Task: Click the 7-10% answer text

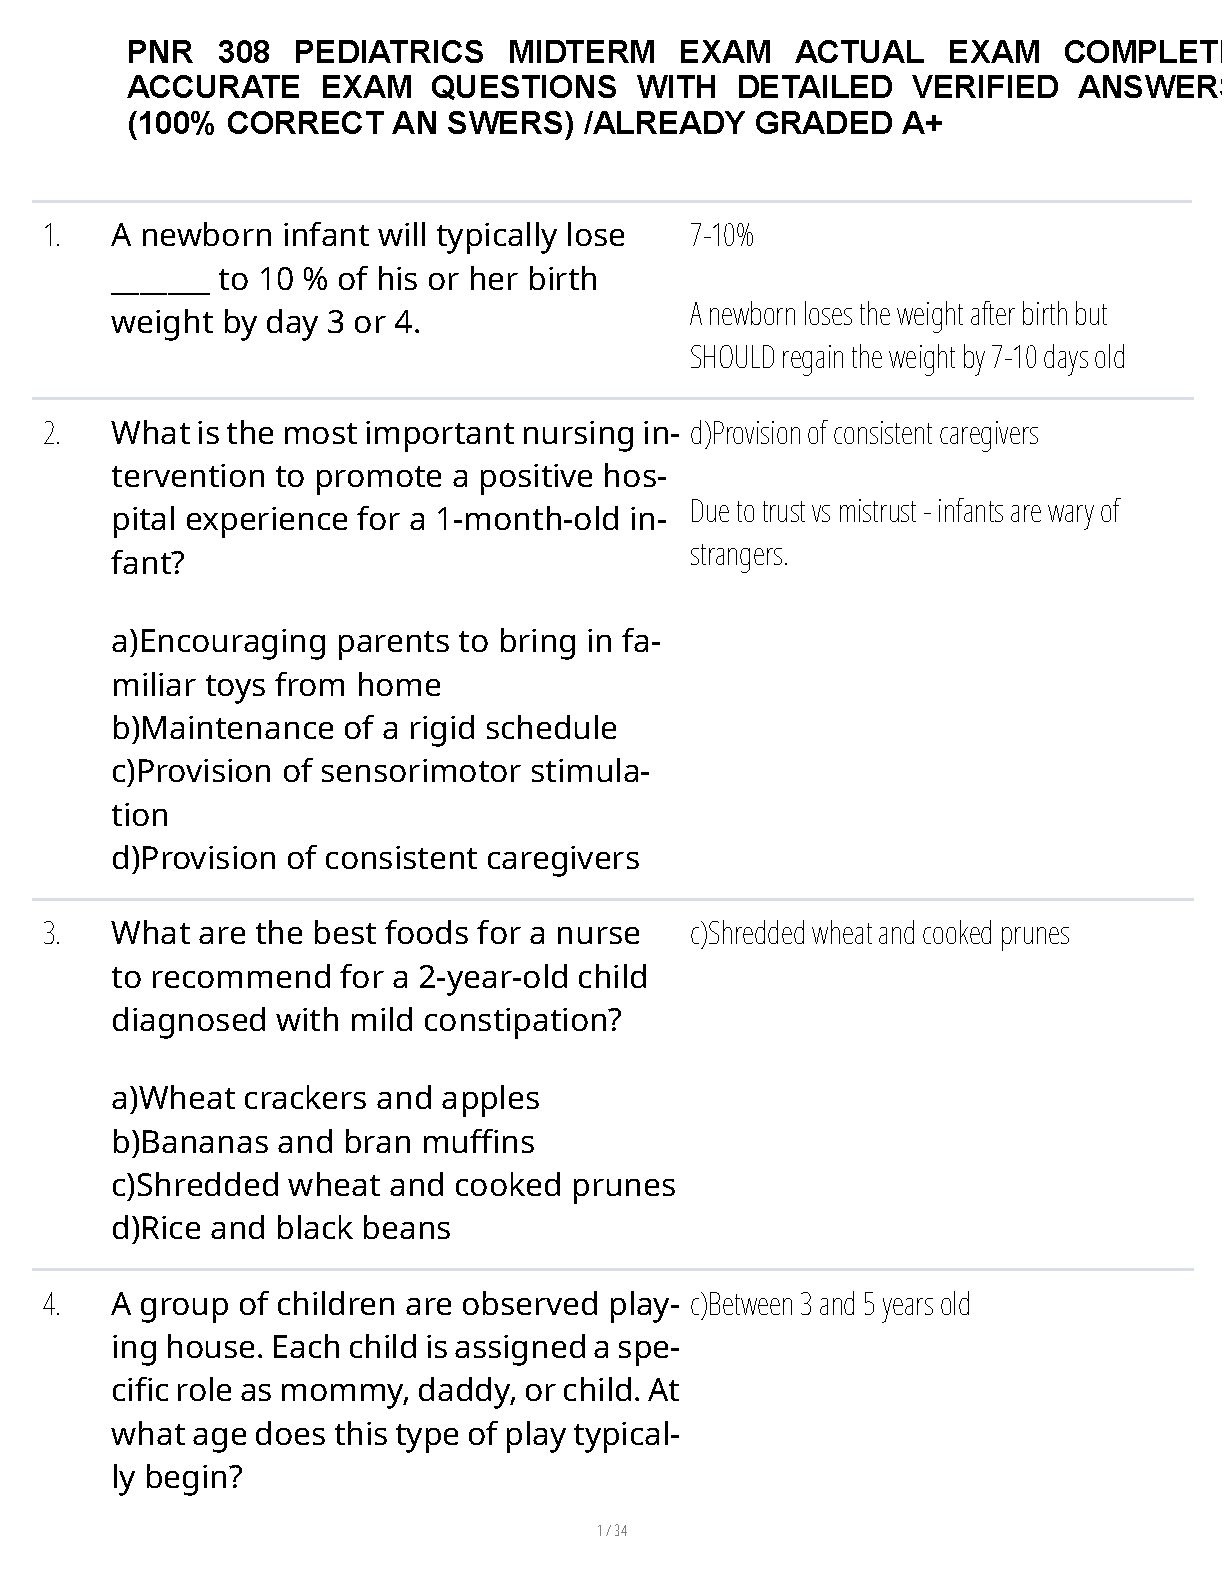Action: point(721,236)
